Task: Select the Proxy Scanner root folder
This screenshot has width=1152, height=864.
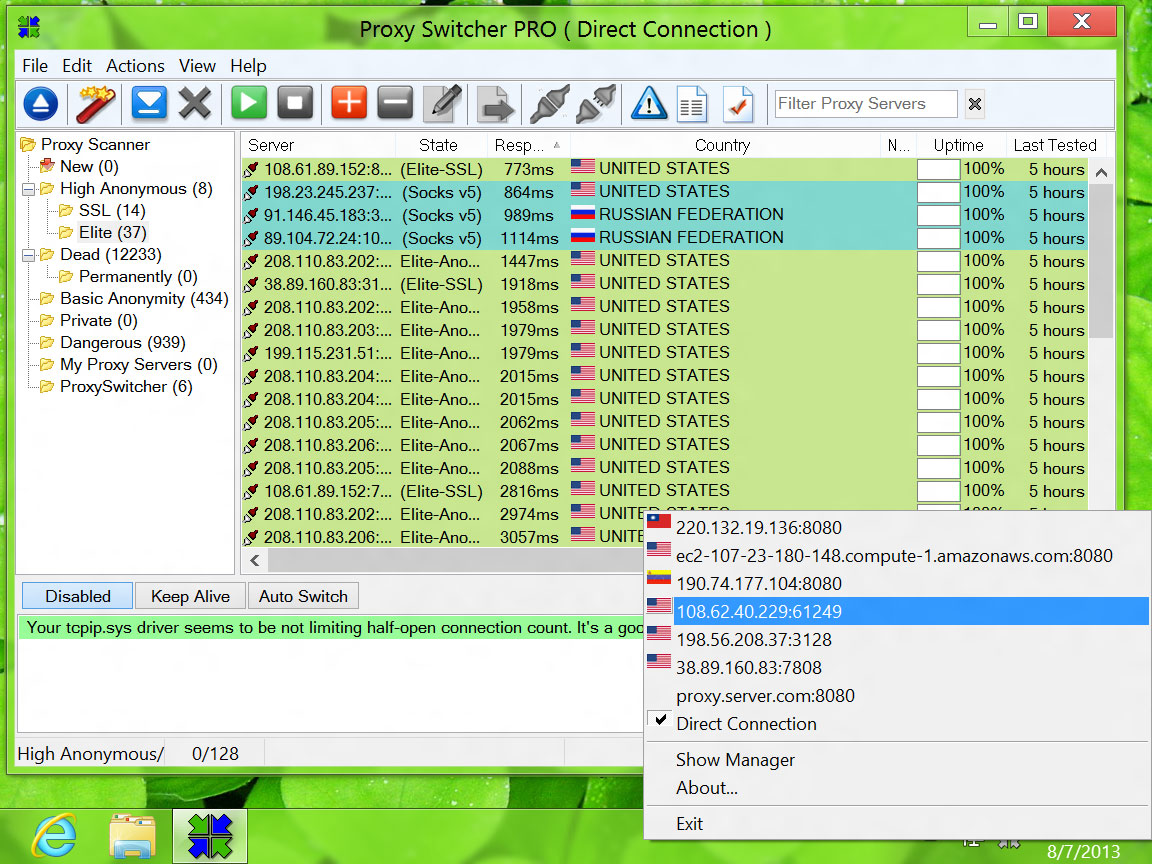Action: [x=95, y=145]
